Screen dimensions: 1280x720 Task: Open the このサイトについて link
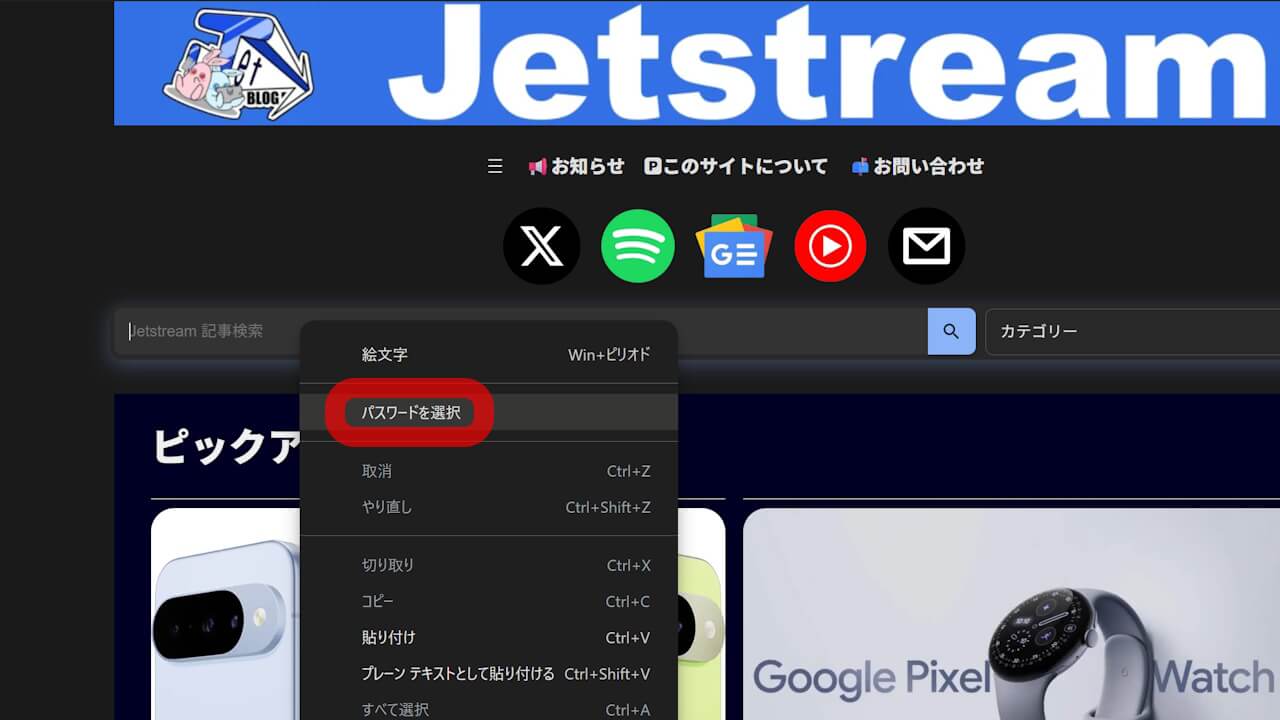click(x=736, y=166)
